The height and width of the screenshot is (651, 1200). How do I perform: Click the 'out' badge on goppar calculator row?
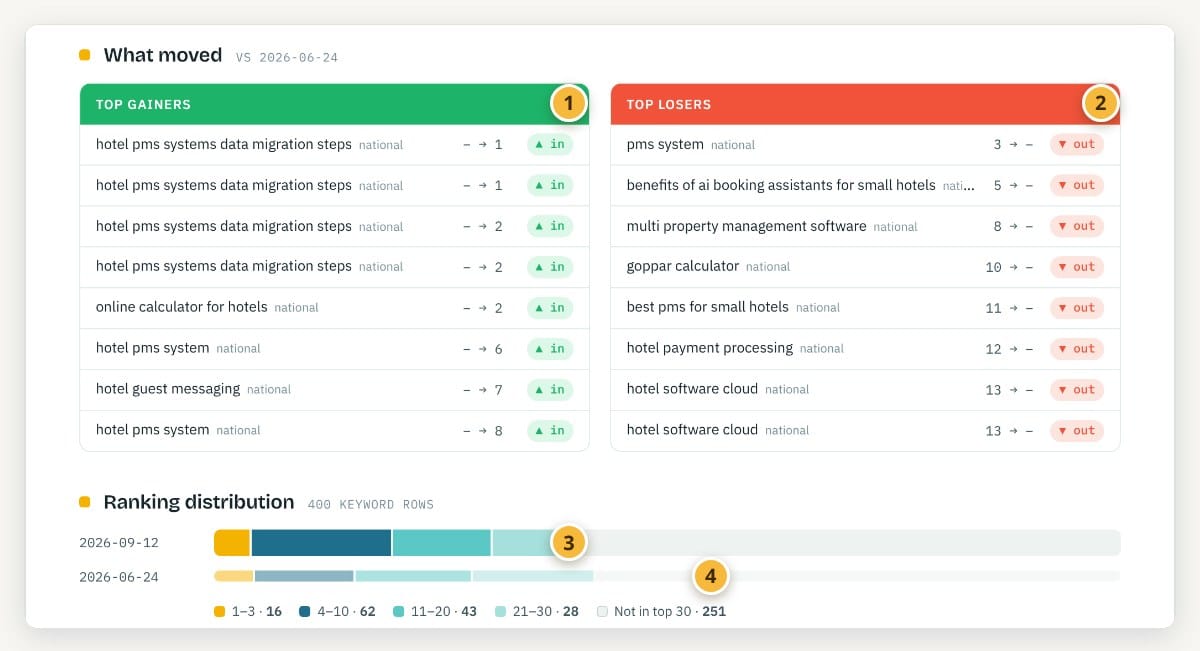(1077, 267)
